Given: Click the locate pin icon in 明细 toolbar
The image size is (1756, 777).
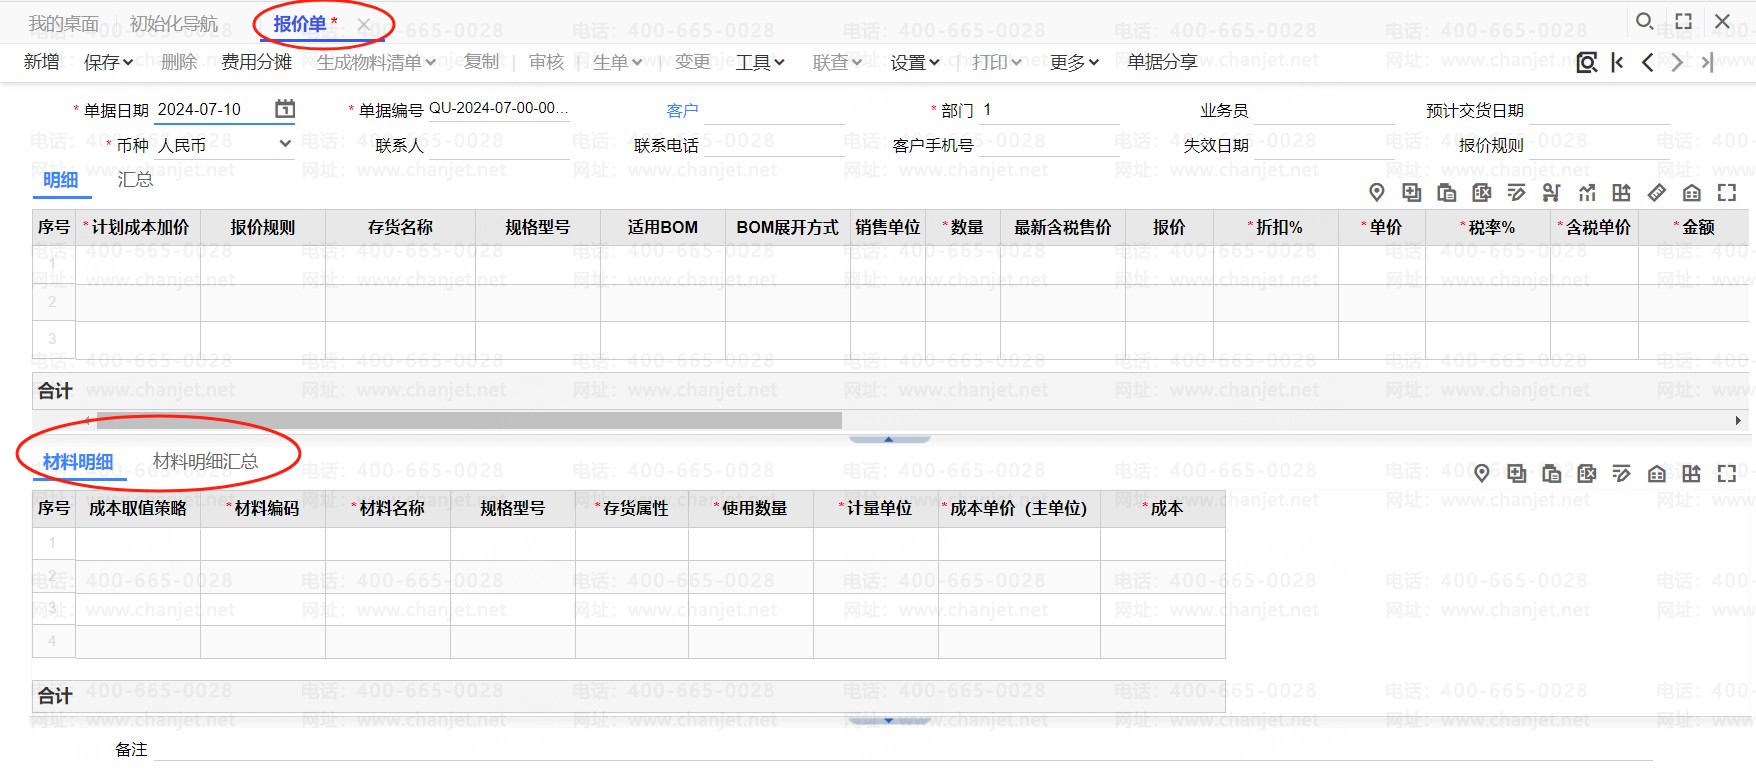Looking at the screenshot, I should (1377, 193).
